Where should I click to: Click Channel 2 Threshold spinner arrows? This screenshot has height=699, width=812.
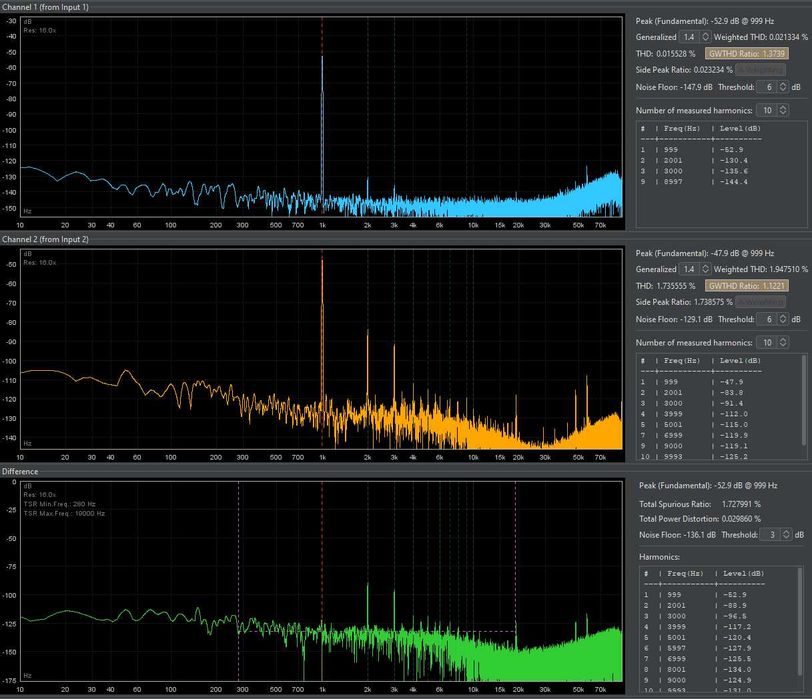(x=783, y=319)
